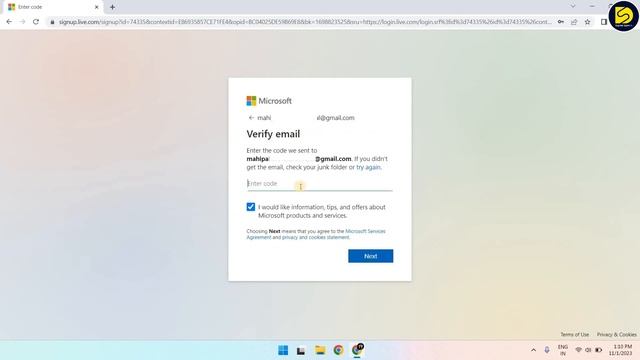
Task: Open the password key icon in address bar
Action: click(561, 22)
